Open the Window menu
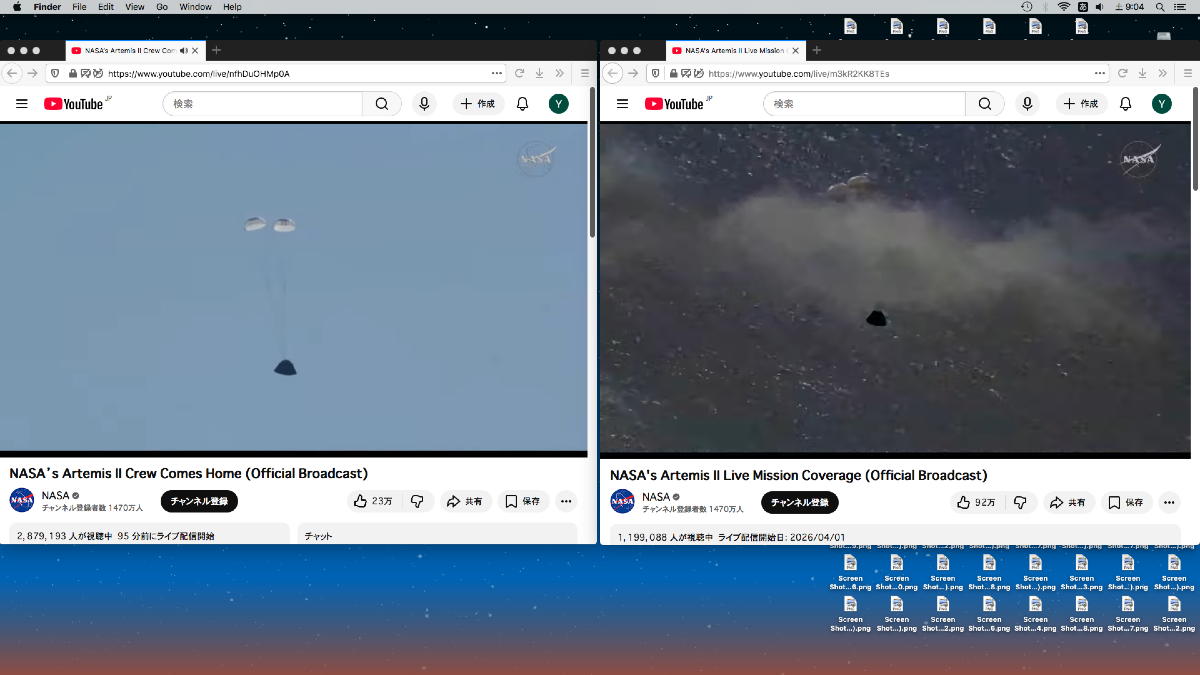 [x=195, y=7]
